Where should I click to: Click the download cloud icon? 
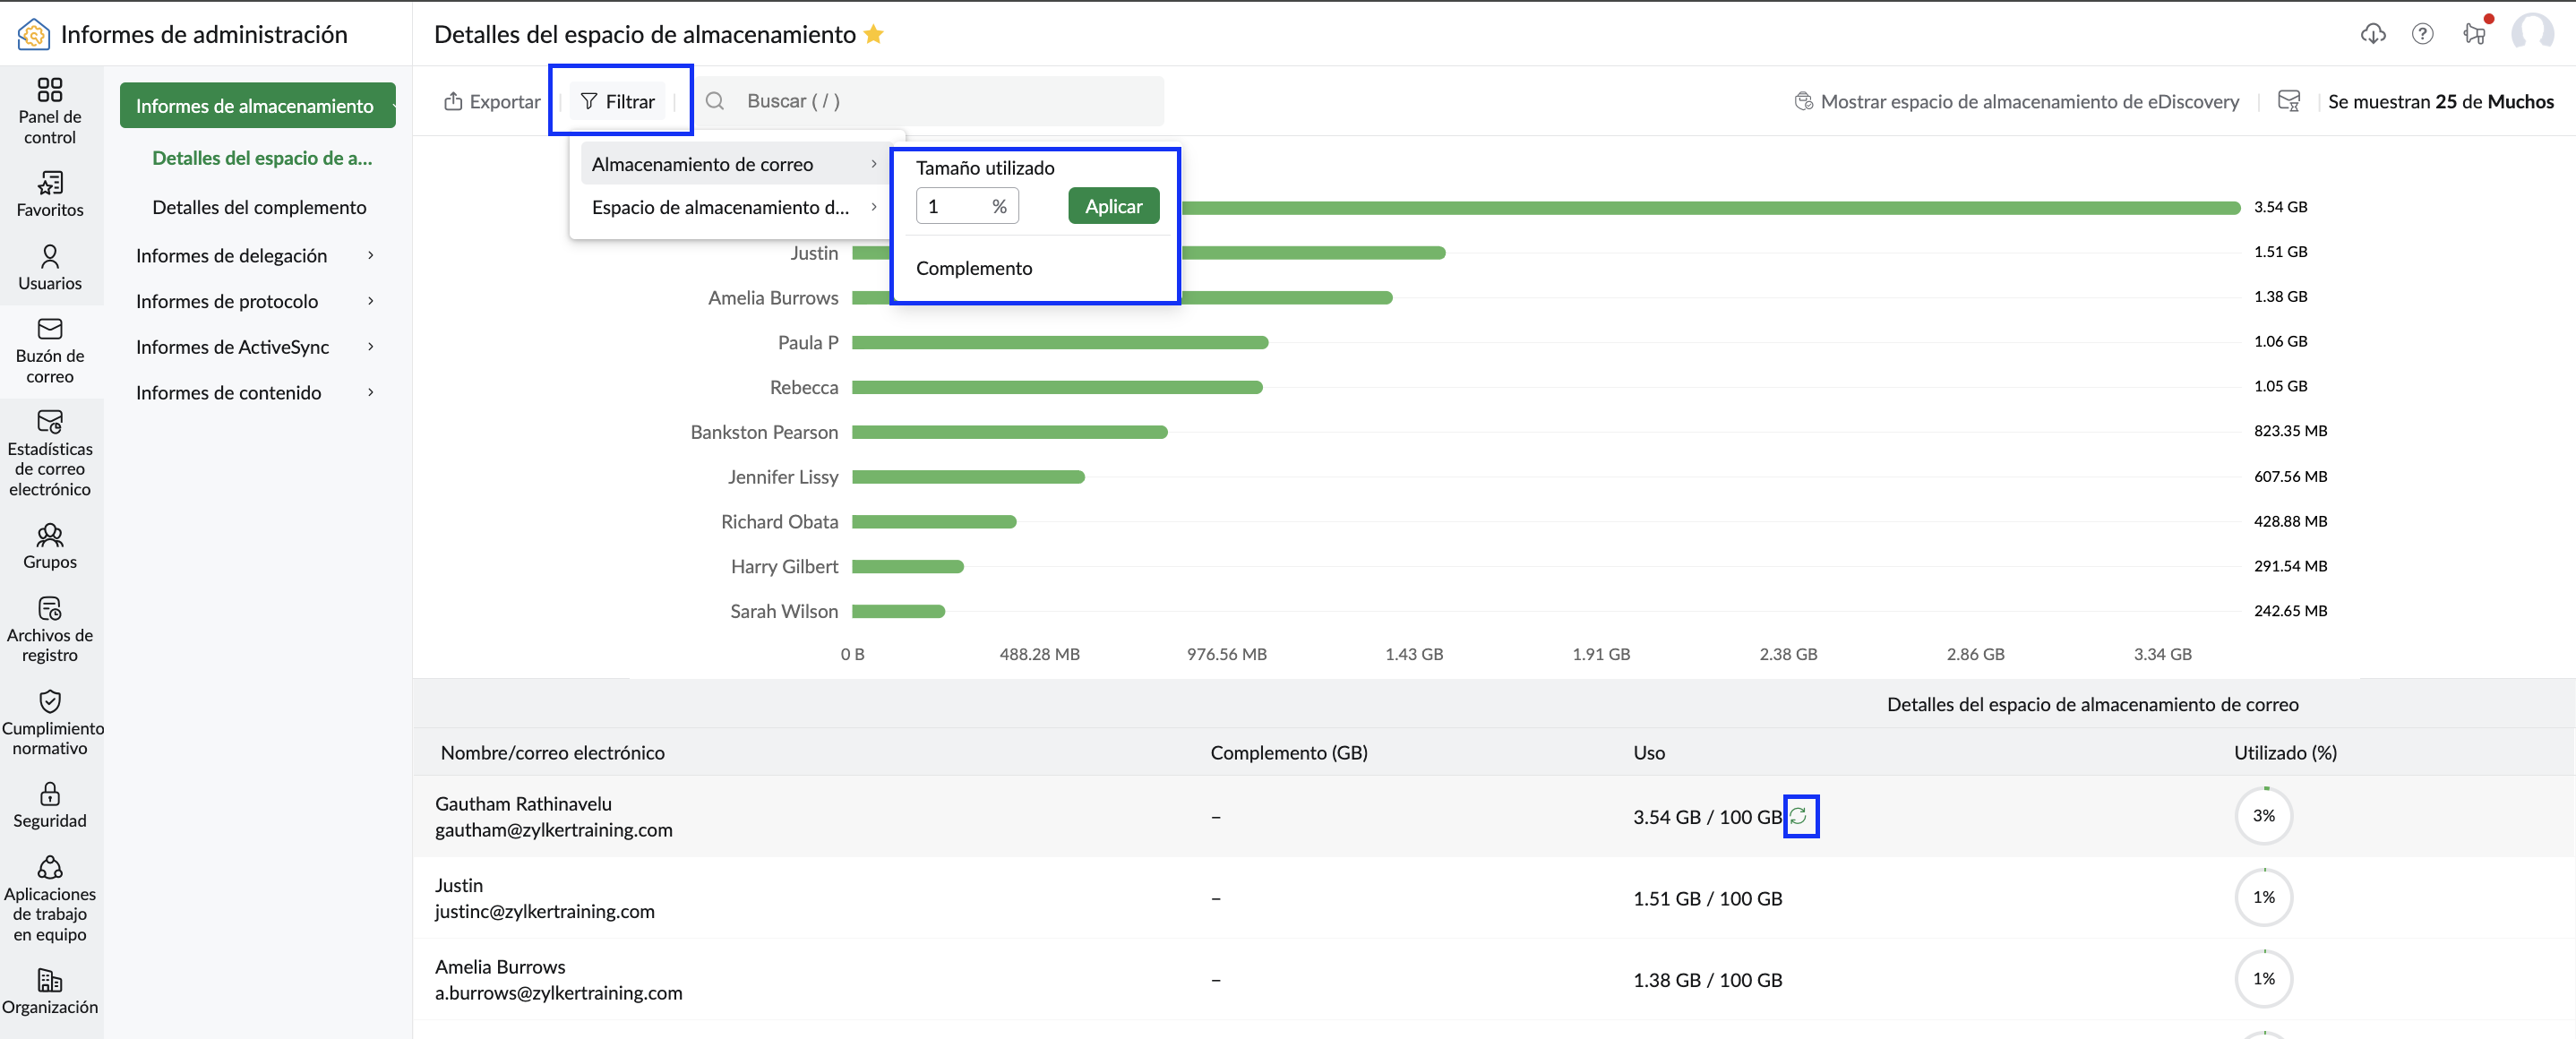point(2373,34)
